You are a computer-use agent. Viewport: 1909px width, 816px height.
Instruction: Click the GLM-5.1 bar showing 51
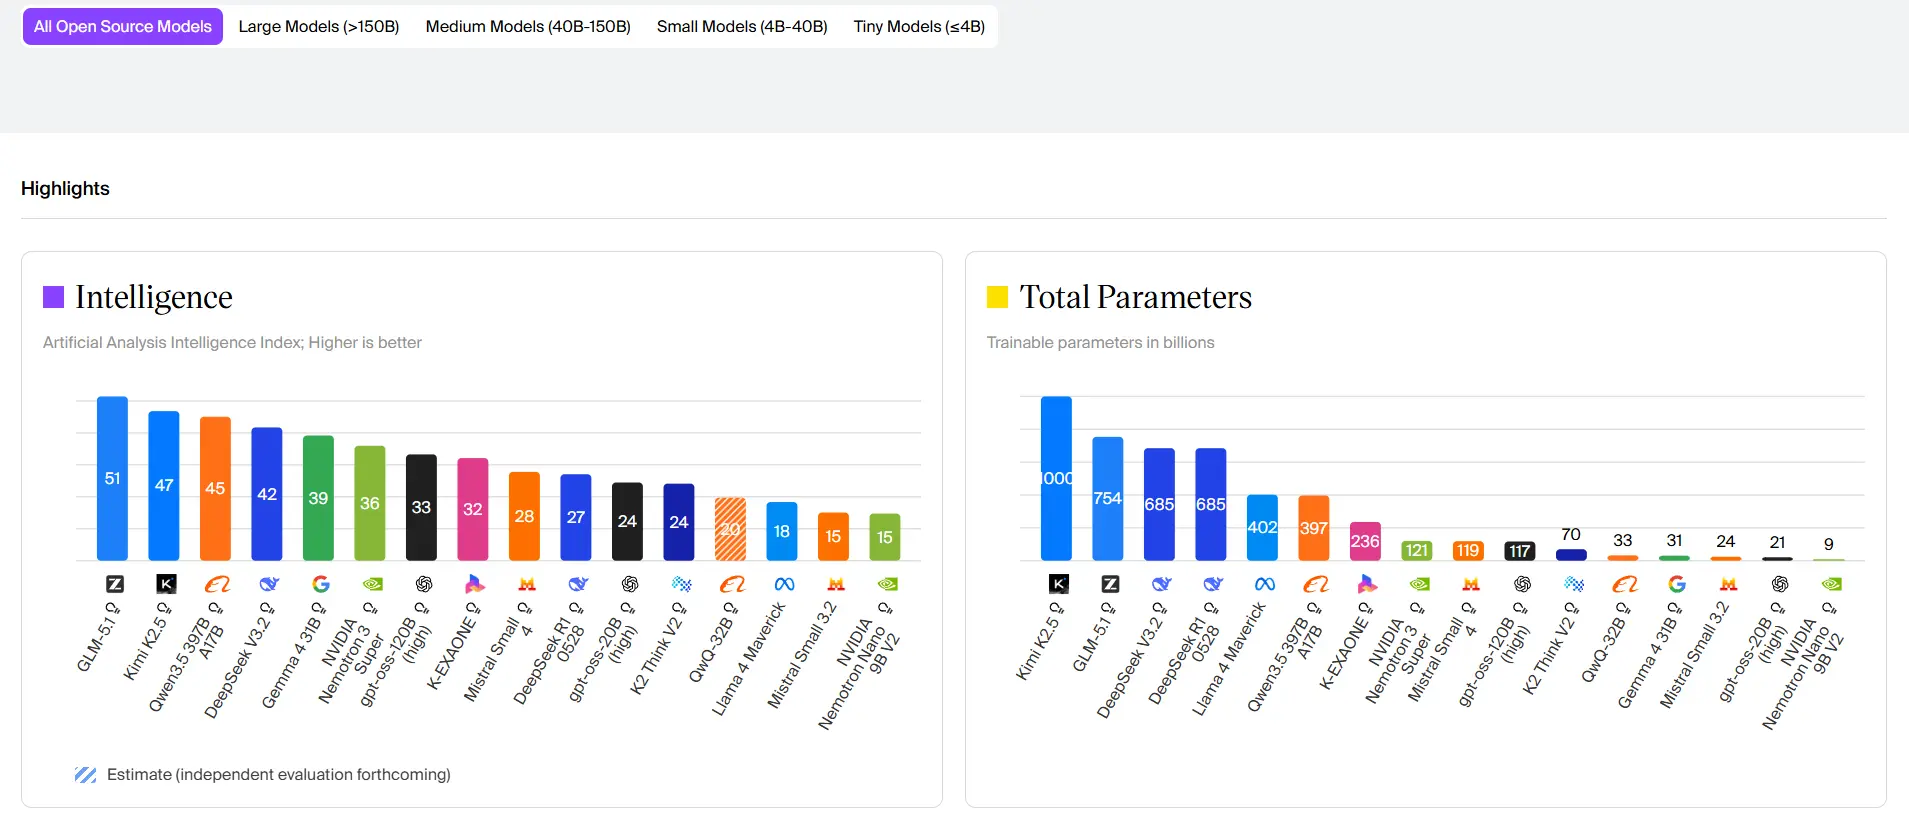click(x=112, y=478)
